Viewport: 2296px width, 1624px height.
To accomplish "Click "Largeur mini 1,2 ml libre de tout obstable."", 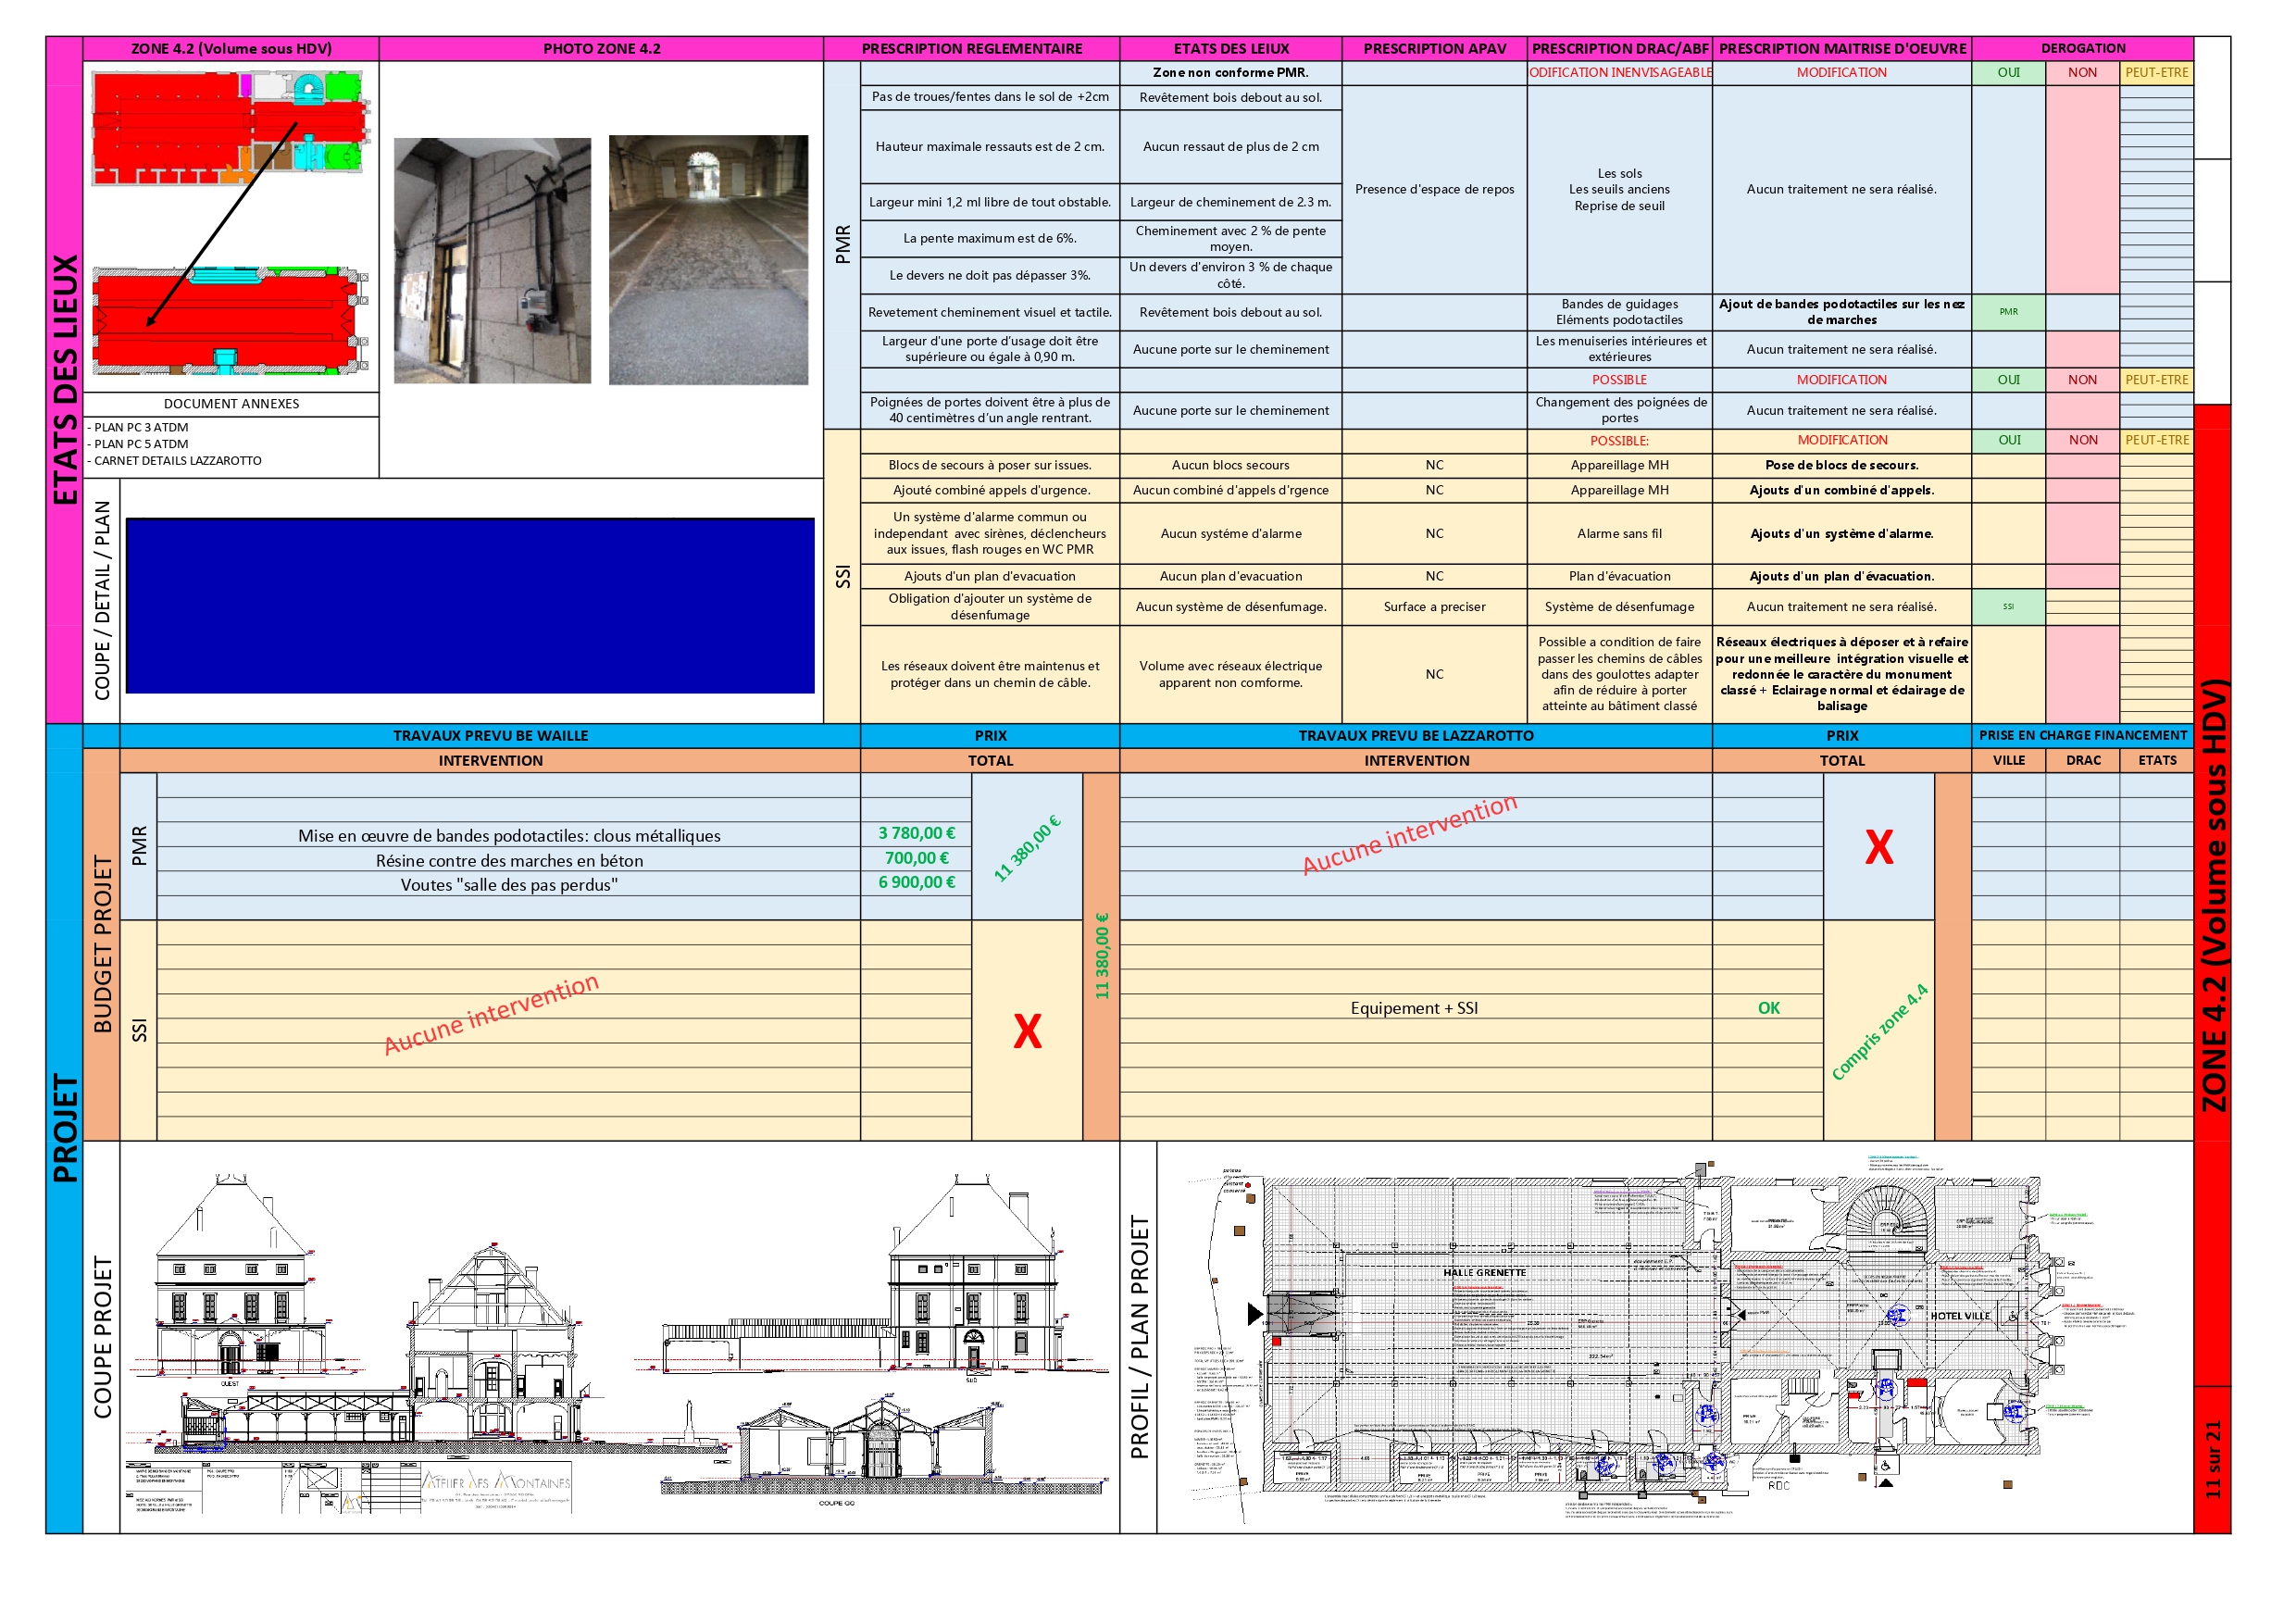I will (x=990, y=202).
